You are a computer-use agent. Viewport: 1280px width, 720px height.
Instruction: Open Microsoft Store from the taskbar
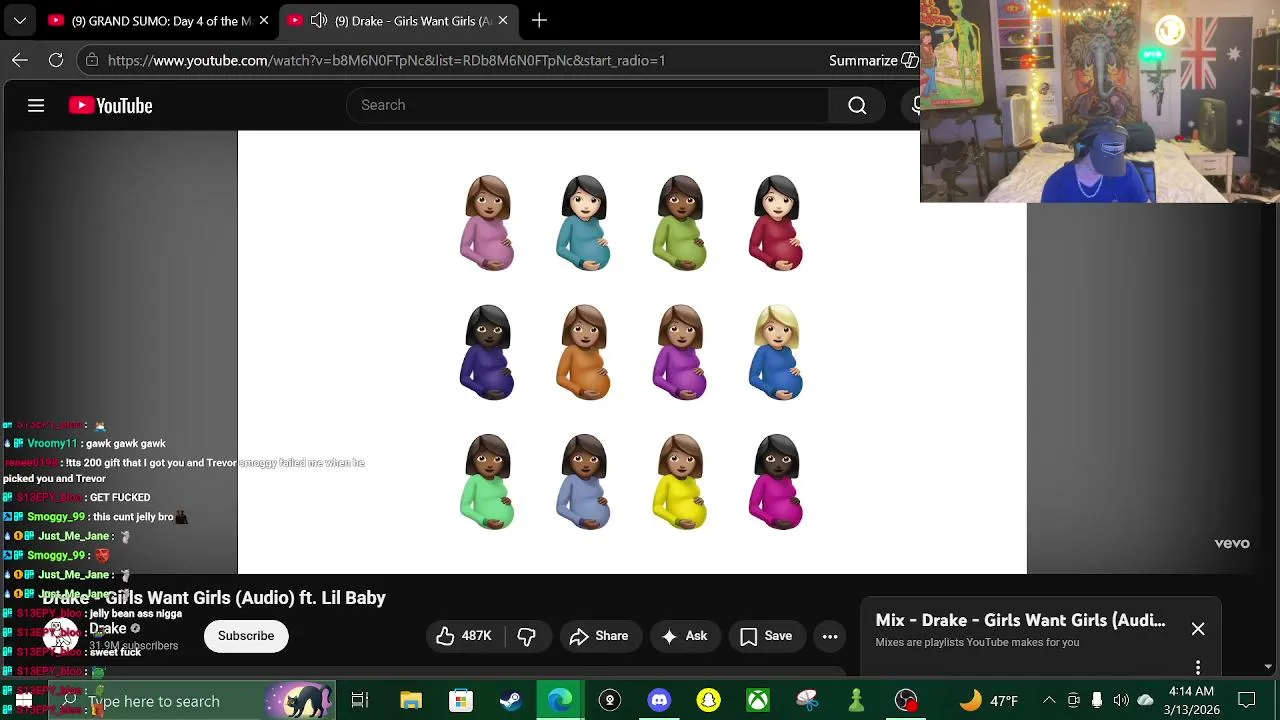pos(460,701)
